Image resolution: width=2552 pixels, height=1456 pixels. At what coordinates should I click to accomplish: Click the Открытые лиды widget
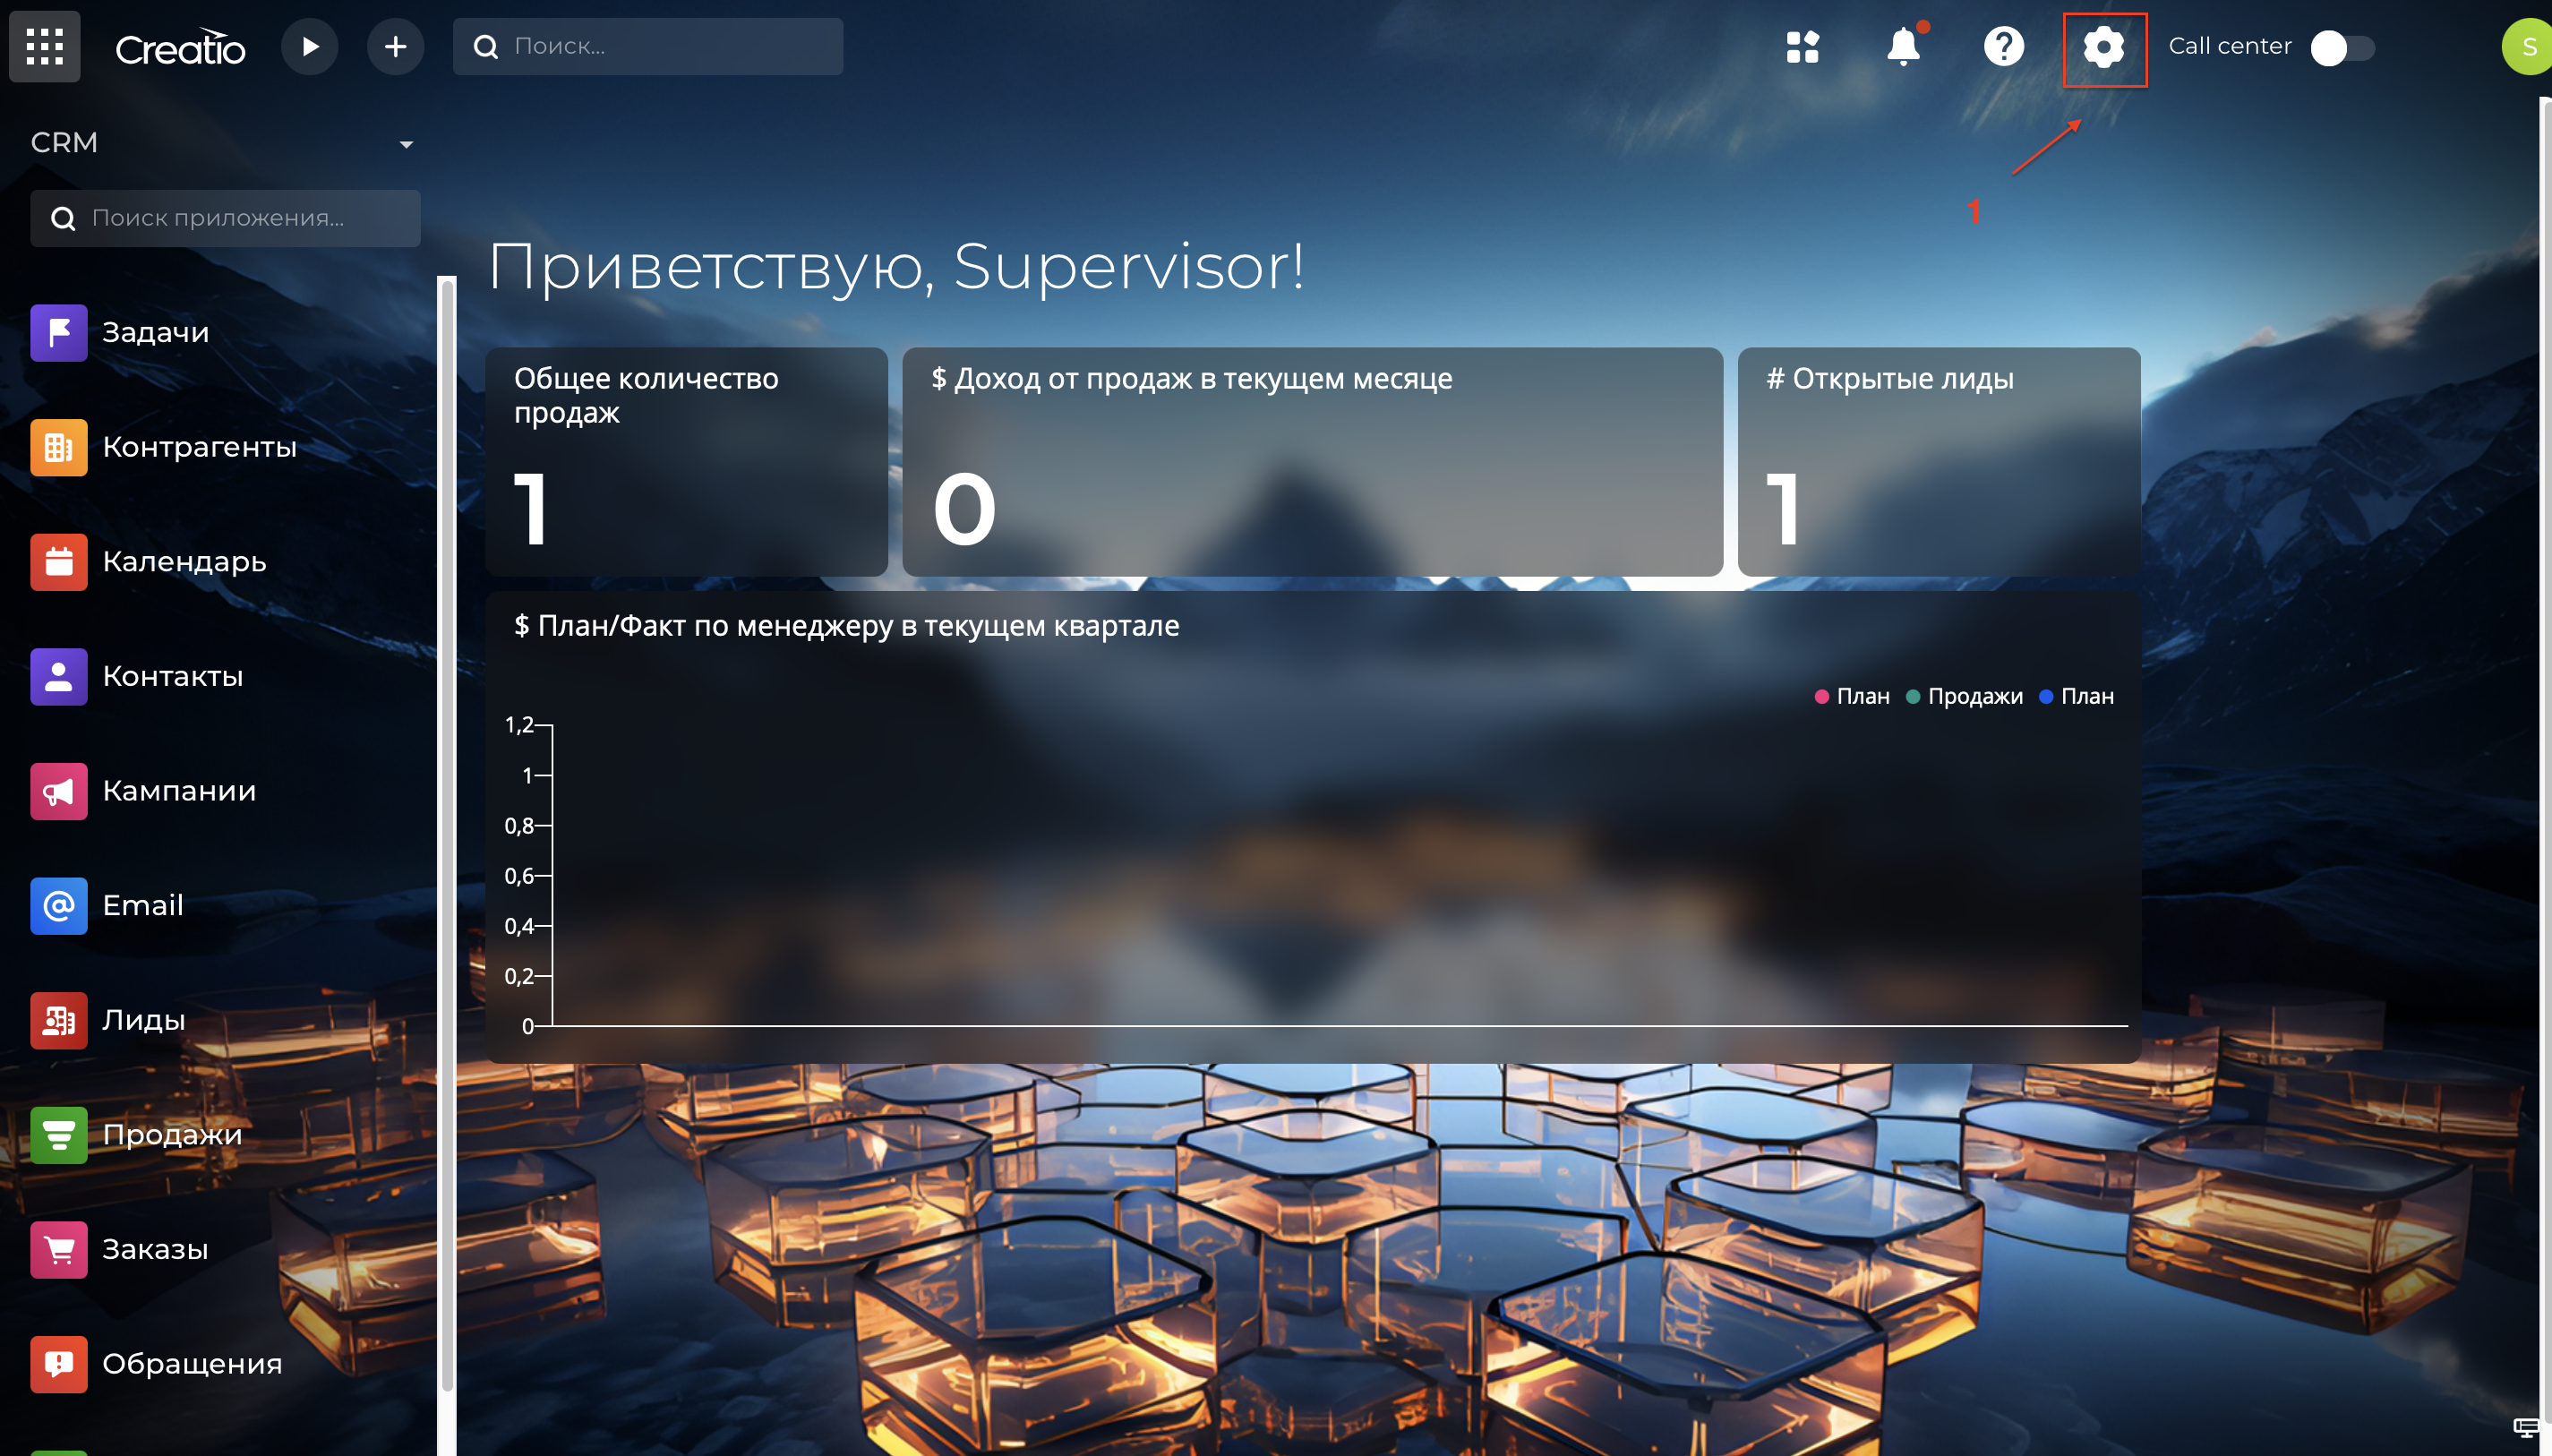coord(1939,462)
